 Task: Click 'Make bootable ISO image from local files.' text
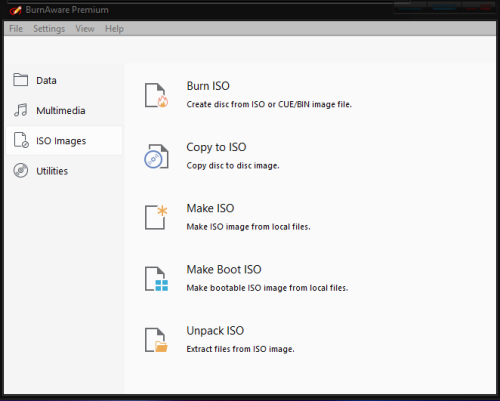[267, 288]
